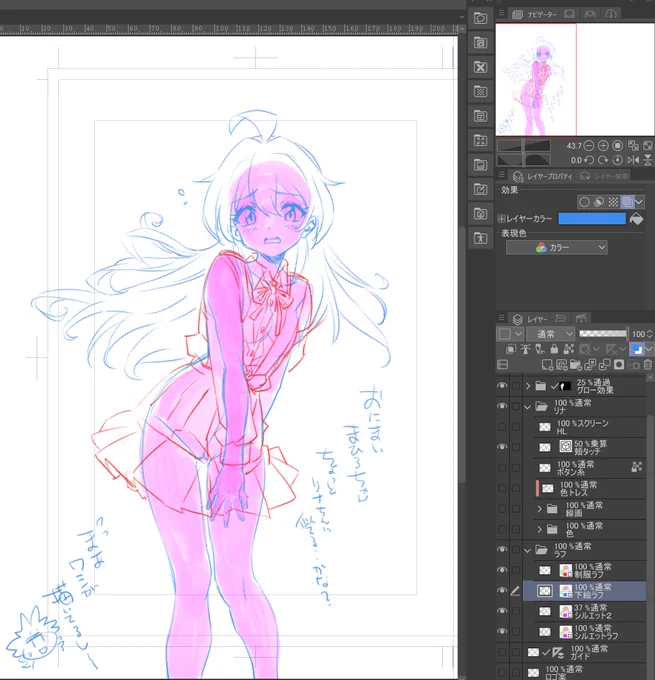This screenshot has width=655, height=680.
Task: Hide the 制服ラフ layer
Action: (x=502, y=570)
